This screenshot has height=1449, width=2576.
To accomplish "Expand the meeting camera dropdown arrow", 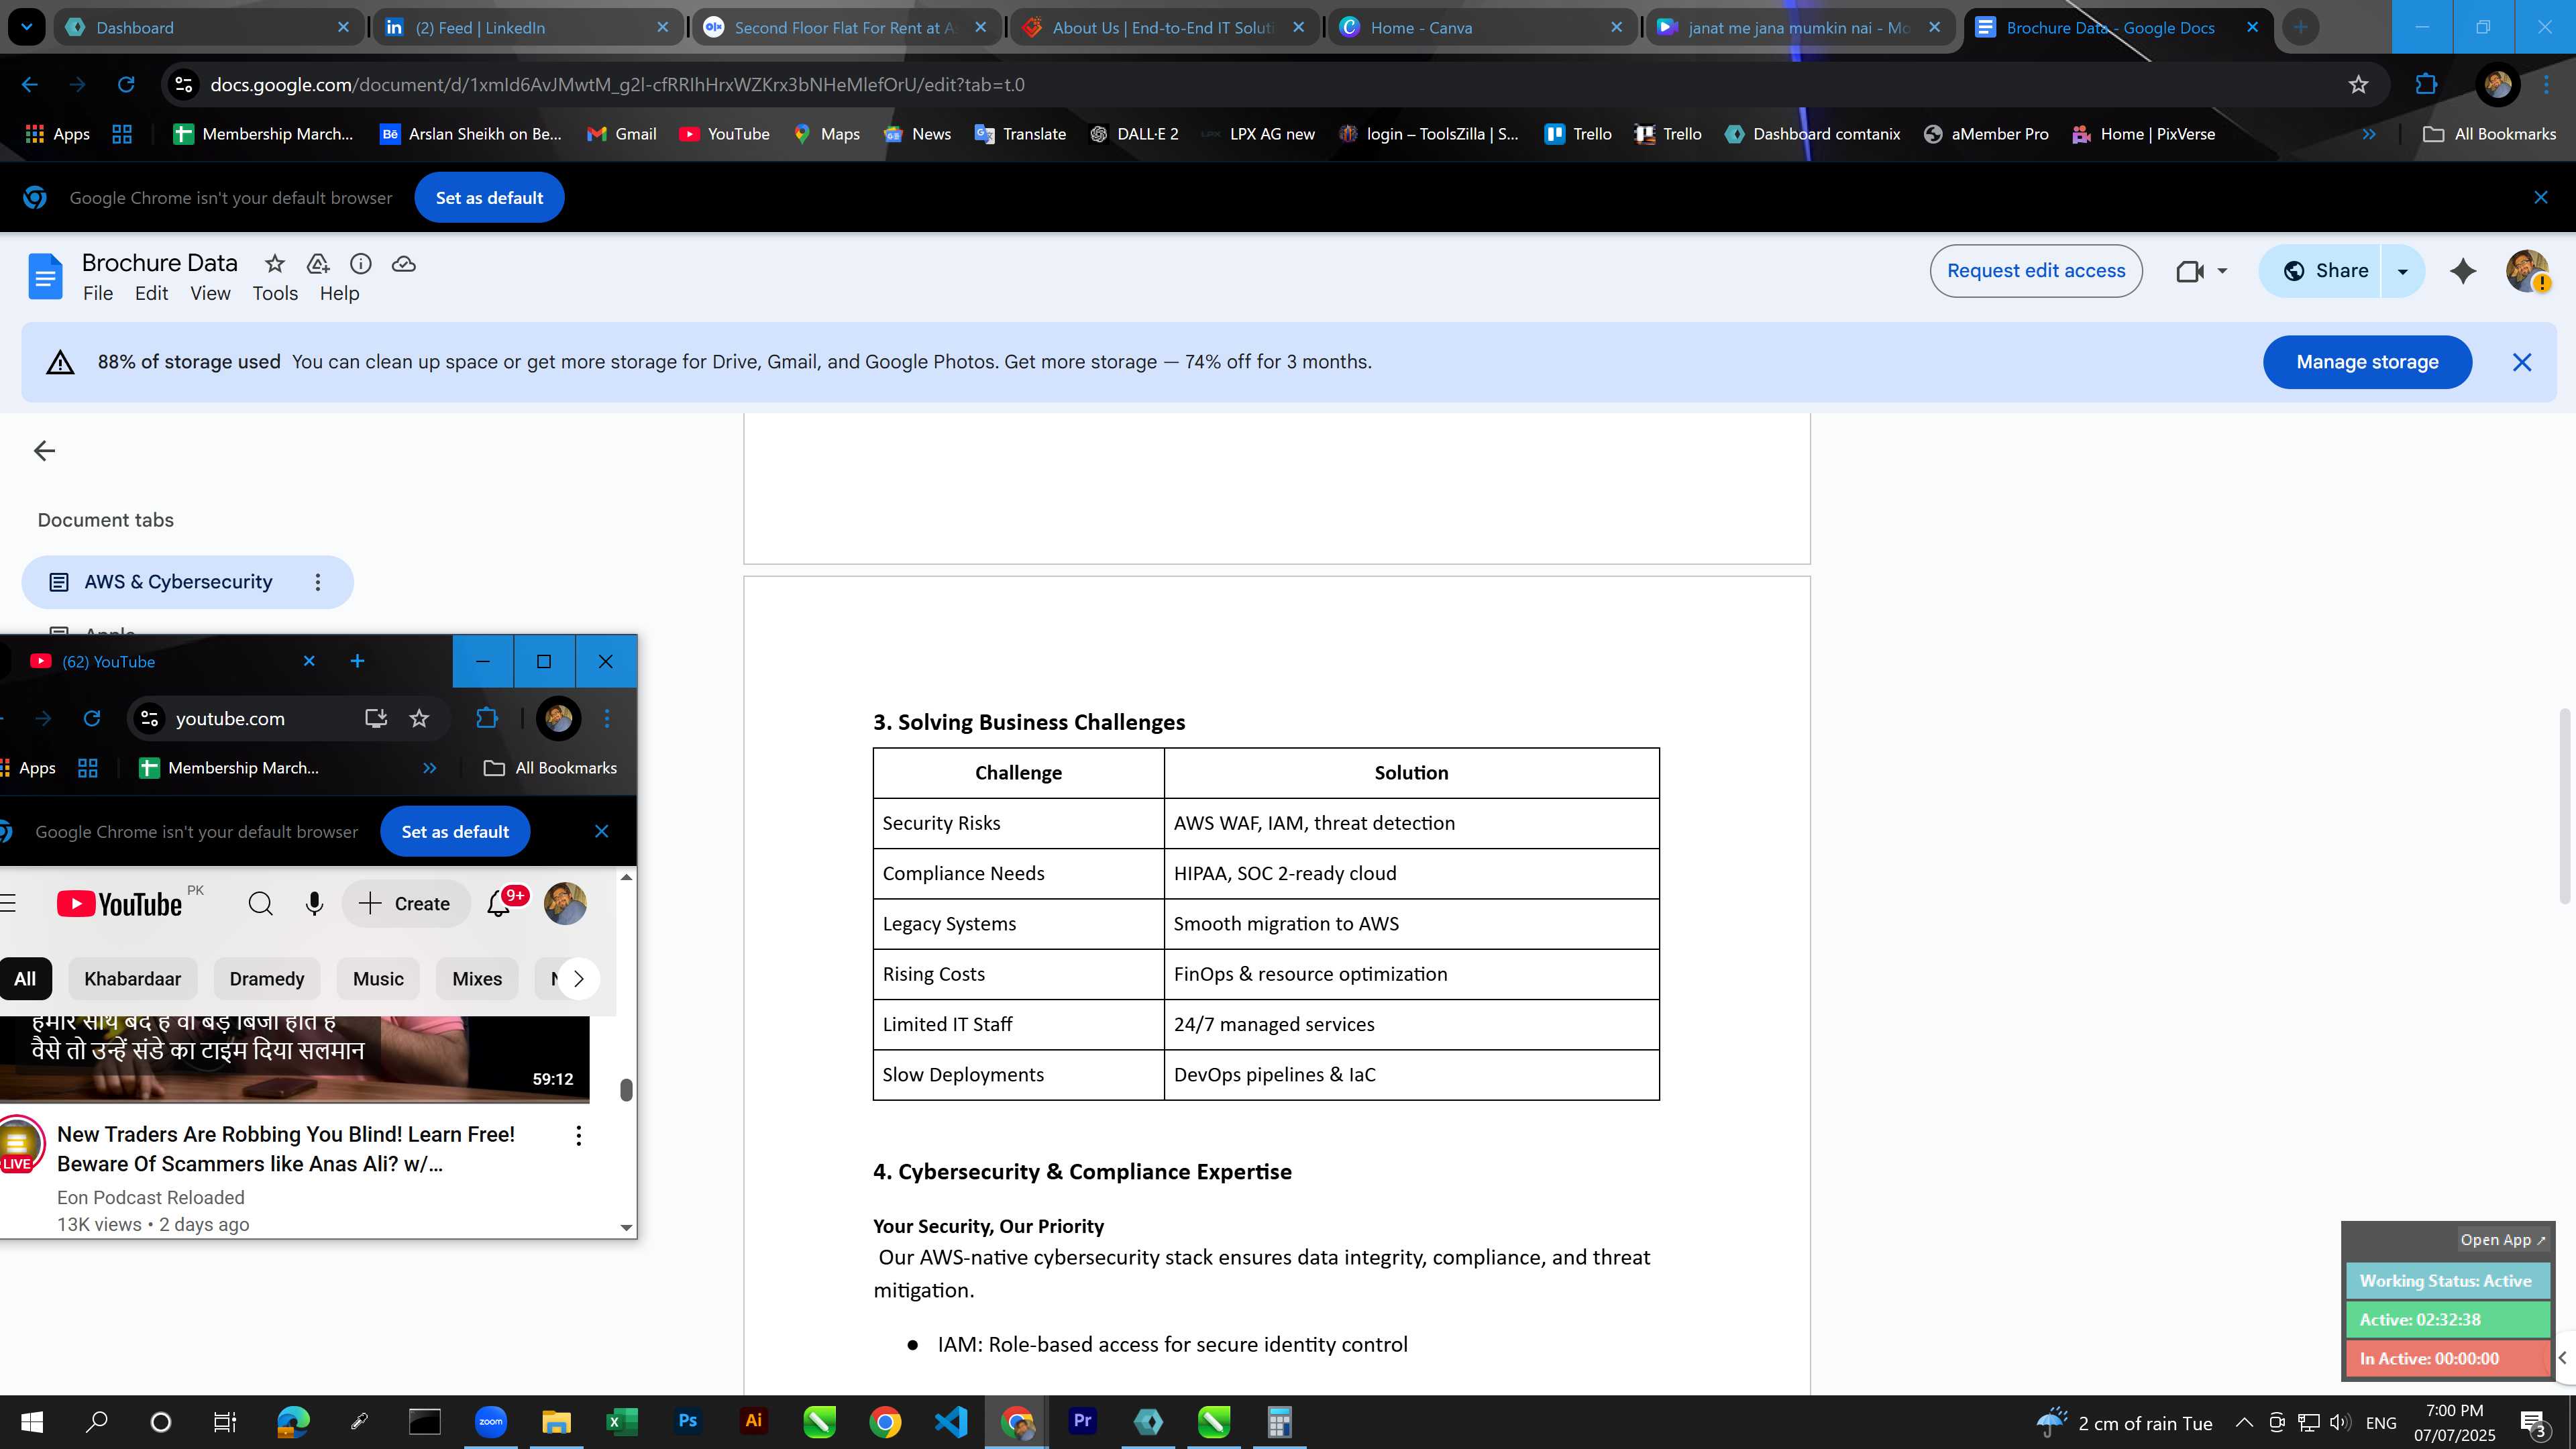I will tap(2222, 271).
